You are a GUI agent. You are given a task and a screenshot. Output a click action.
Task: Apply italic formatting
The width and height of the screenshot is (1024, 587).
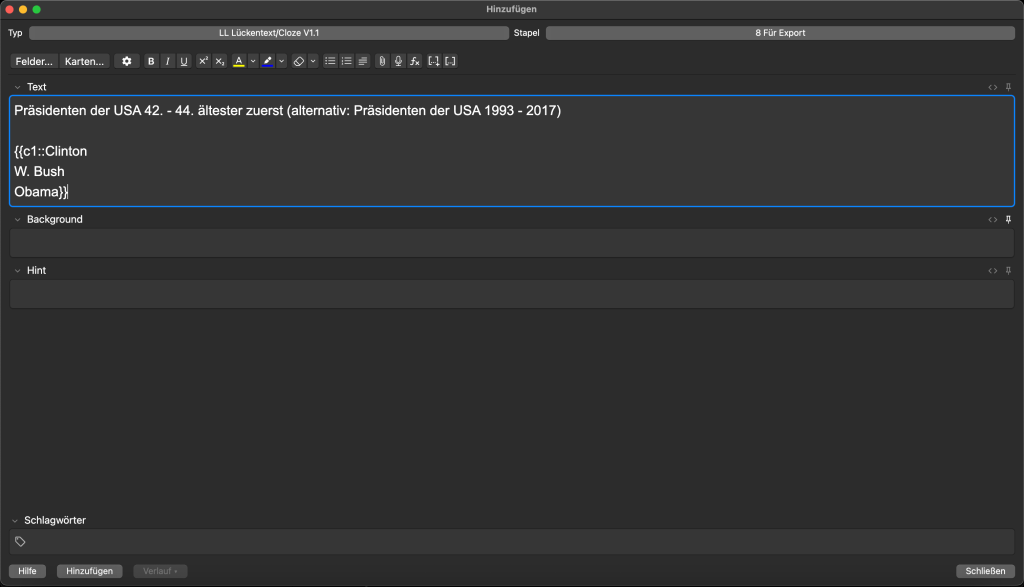(x=167, y=61)
